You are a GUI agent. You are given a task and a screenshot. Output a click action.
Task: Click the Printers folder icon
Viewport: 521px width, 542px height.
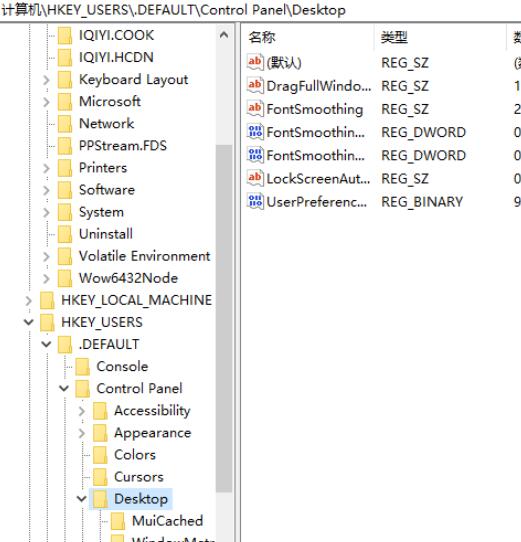click(x=65, y=168)
